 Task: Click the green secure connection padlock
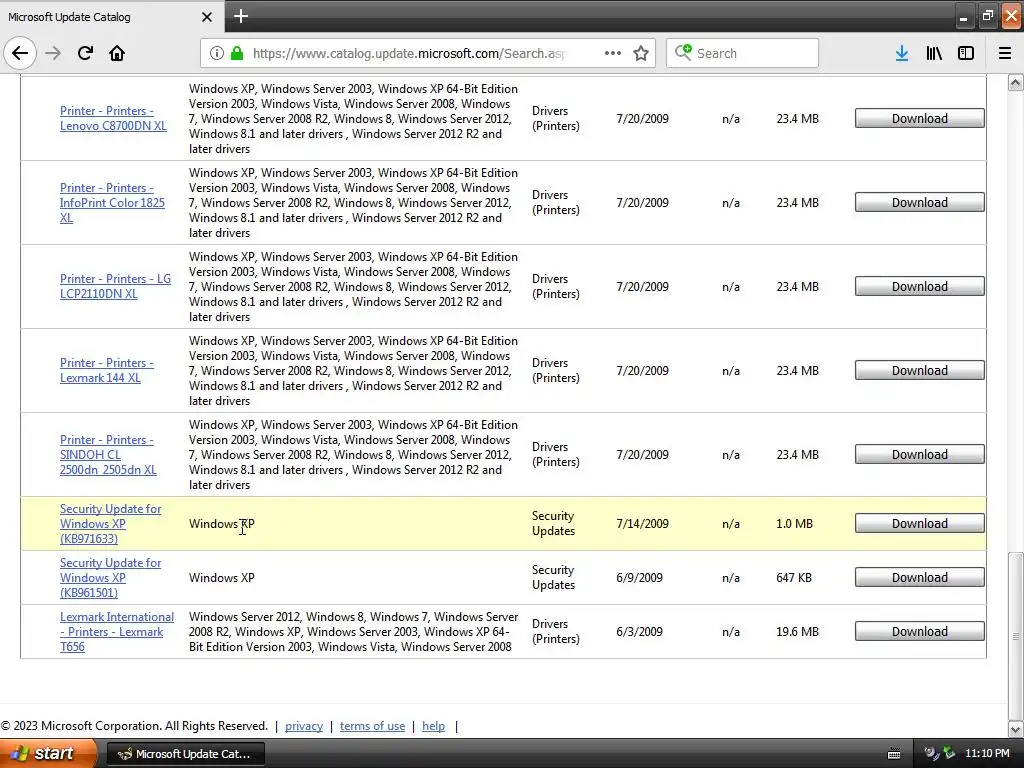click(237, 53)
